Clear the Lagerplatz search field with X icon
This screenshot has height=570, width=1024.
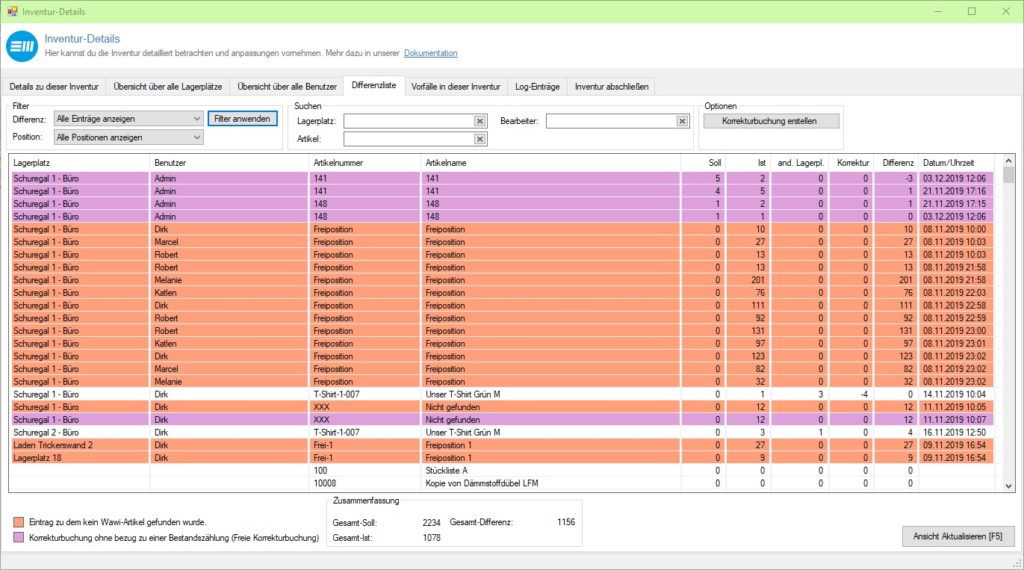tap(480, 121)
